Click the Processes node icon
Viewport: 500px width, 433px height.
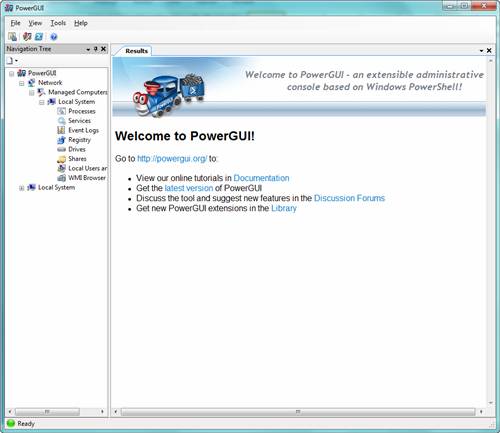click(61, 111)
